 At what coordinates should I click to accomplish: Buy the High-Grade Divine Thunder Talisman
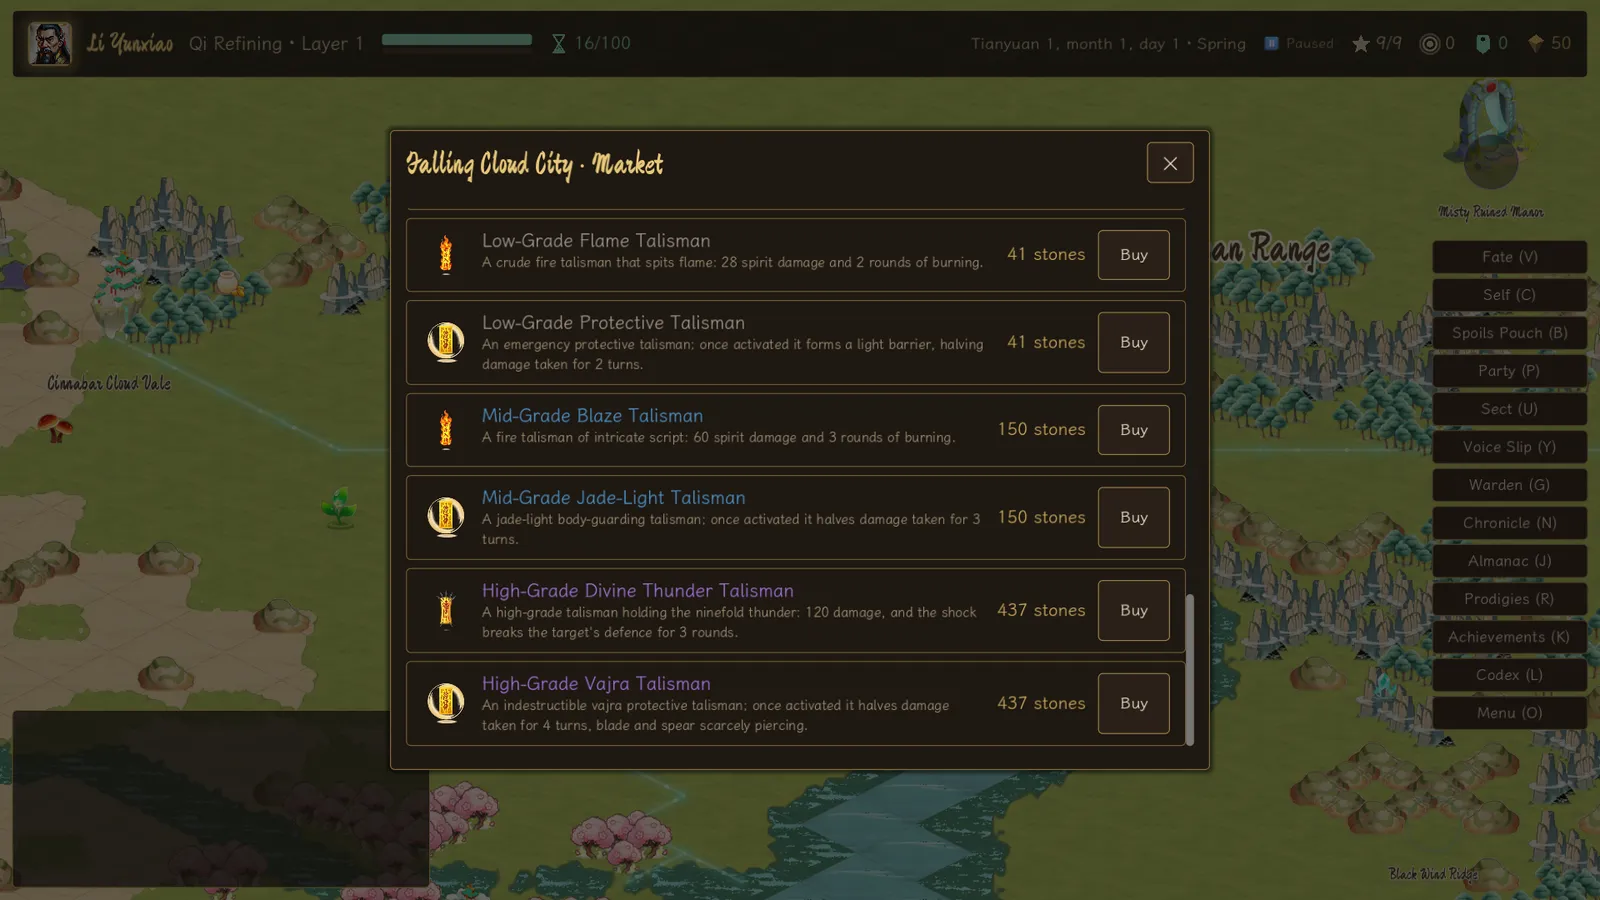[x=1134, y=610]
